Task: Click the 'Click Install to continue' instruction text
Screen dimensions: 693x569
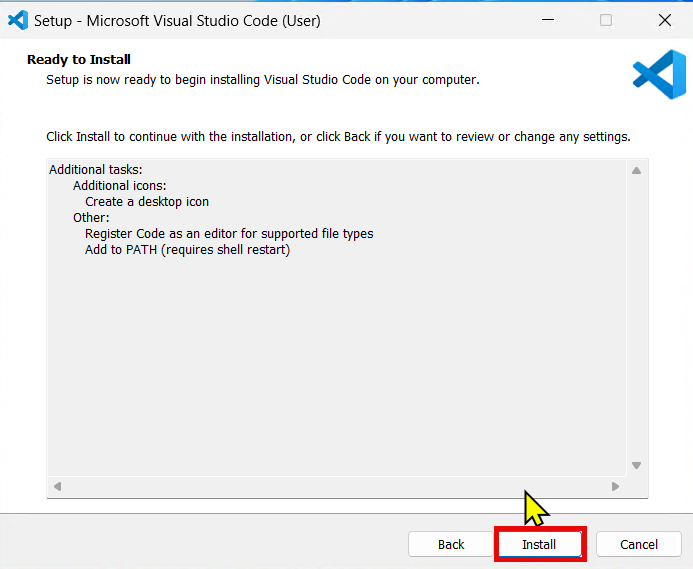Action: pyautogui.click(x=338, y=137)
